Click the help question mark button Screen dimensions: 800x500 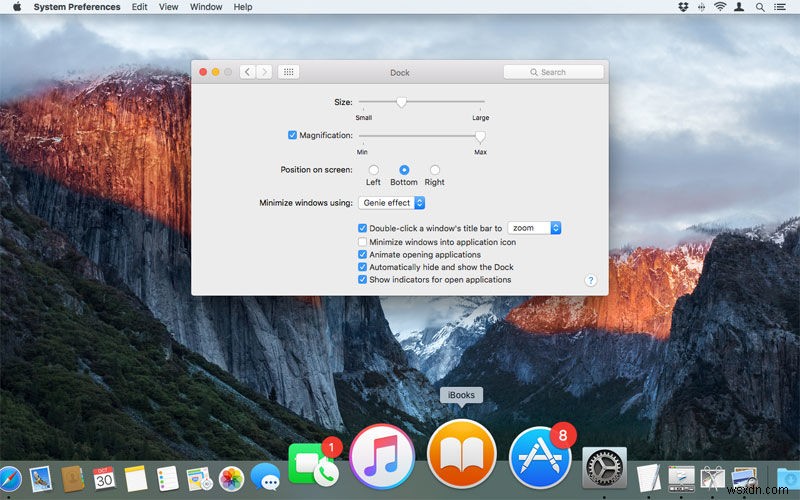tap(590, 280)
